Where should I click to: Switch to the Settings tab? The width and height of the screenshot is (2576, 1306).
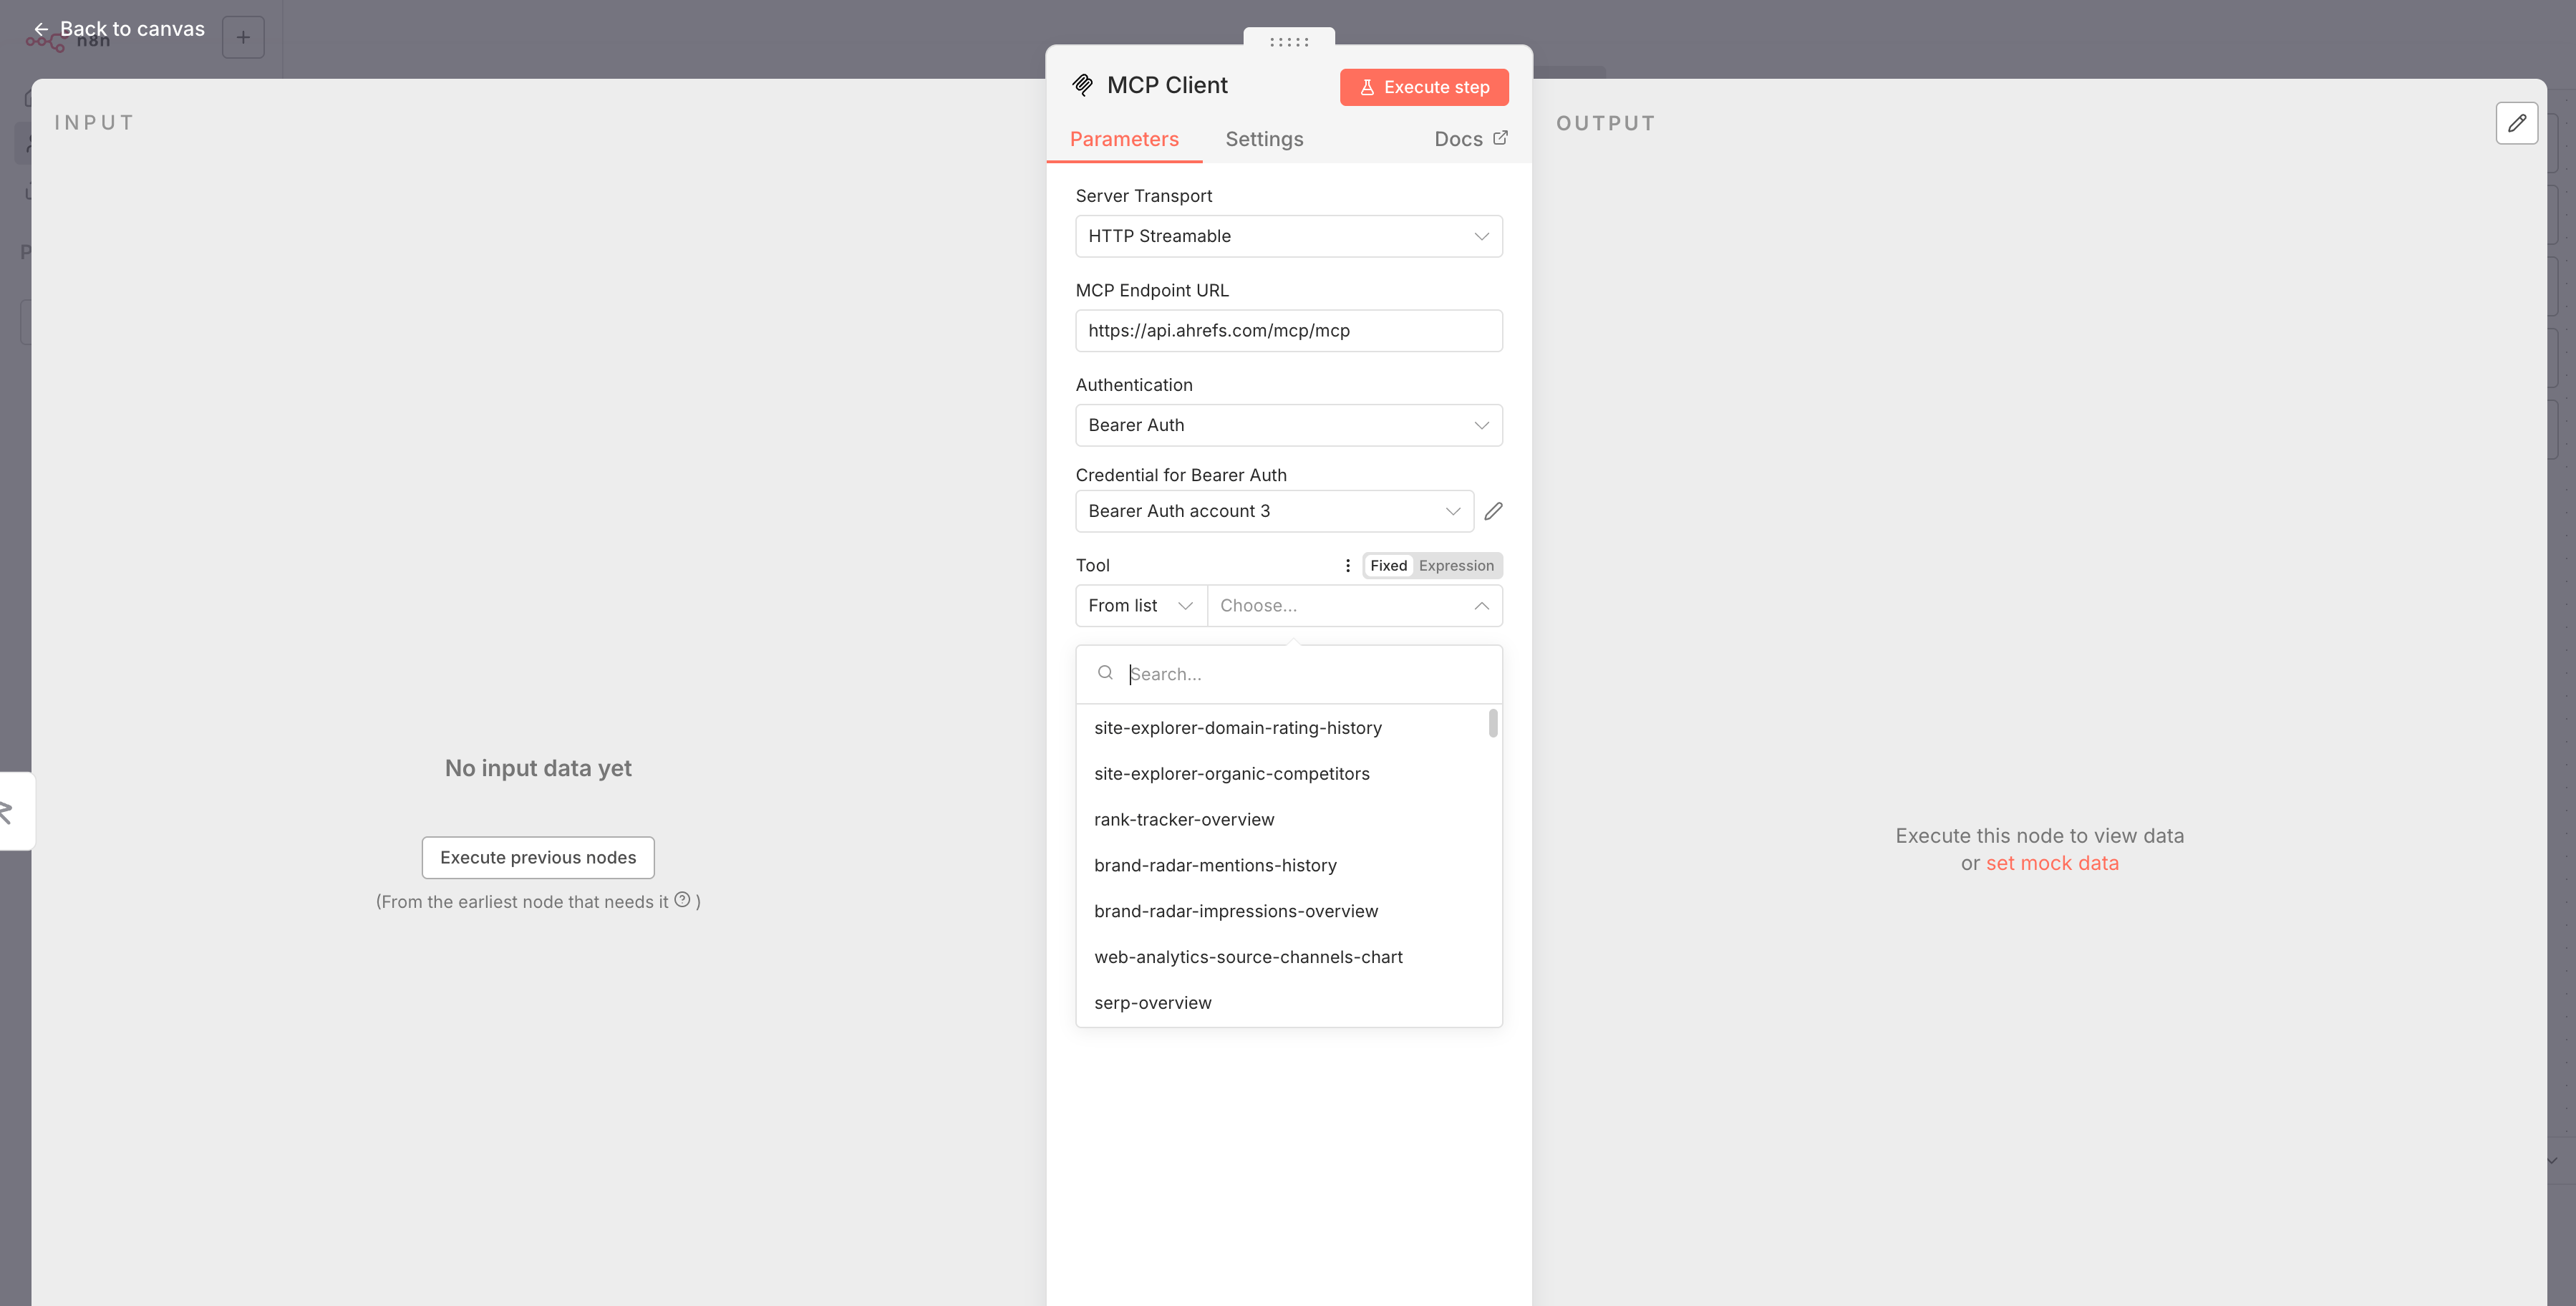[x=1264, y=139]
